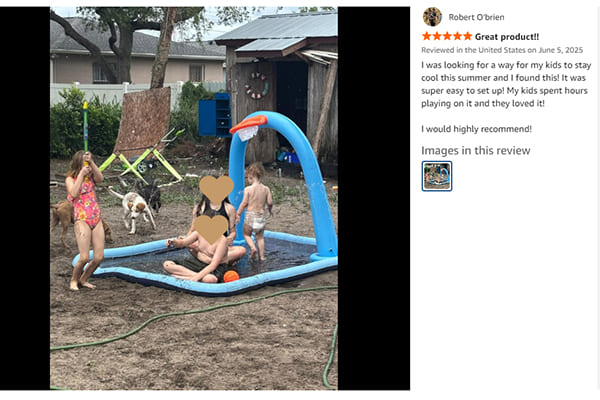Screen dimensions: 600x400
Task: Click the black area right of the photo
Action: (373, 198)
